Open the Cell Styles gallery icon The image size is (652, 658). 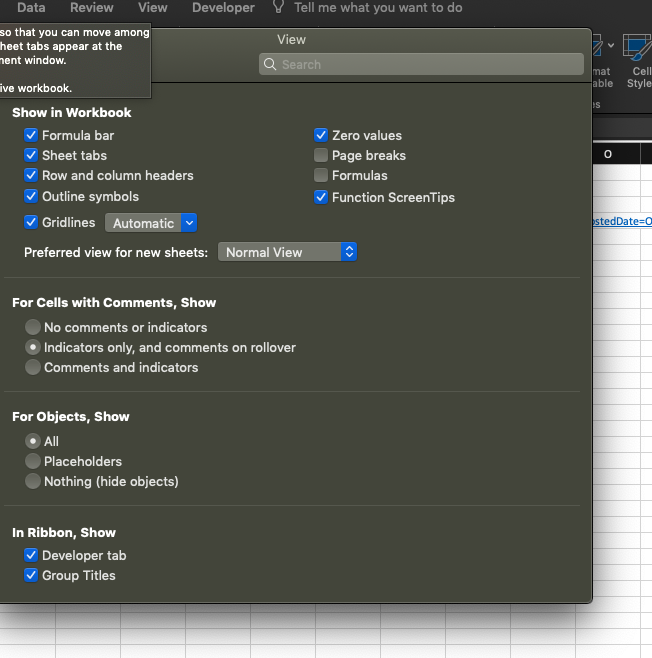coord(638,47)
